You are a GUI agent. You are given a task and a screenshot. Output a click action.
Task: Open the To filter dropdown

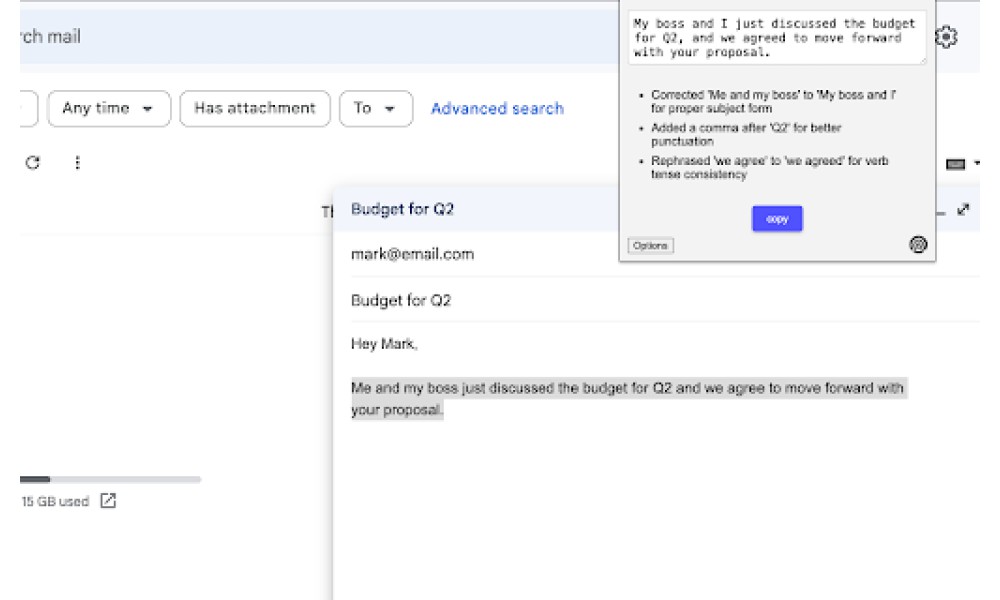[x=376, y=108]
